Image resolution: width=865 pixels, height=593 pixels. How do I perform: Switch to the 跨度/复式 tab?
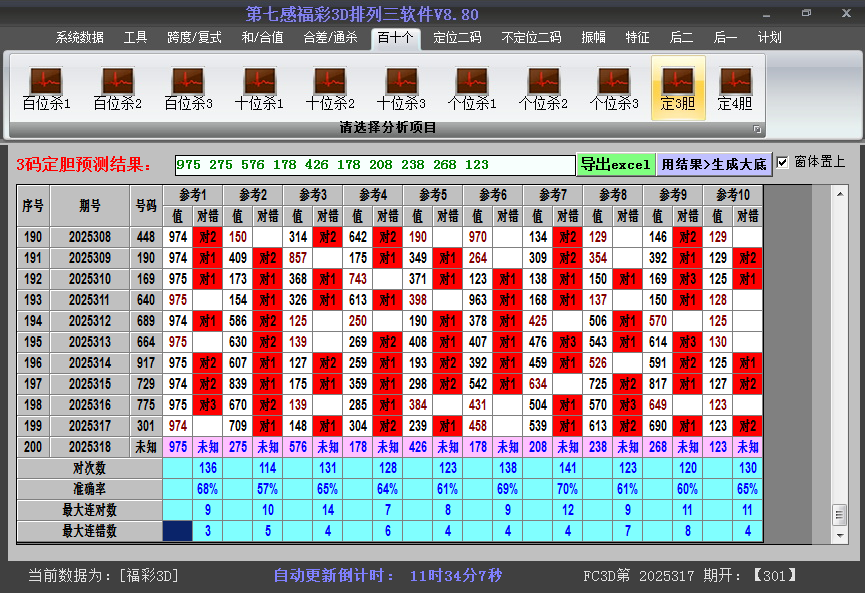(x=194, y=38)
